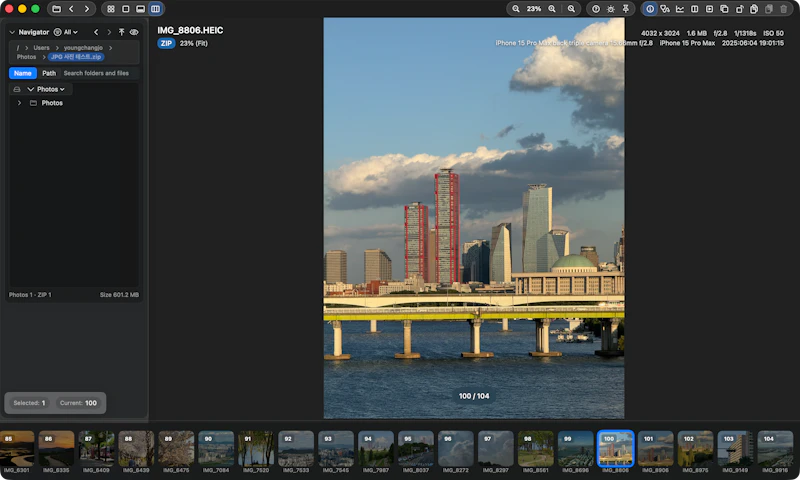Go to youngchangjo in breadcrumb path

click(x=83, y=47)
